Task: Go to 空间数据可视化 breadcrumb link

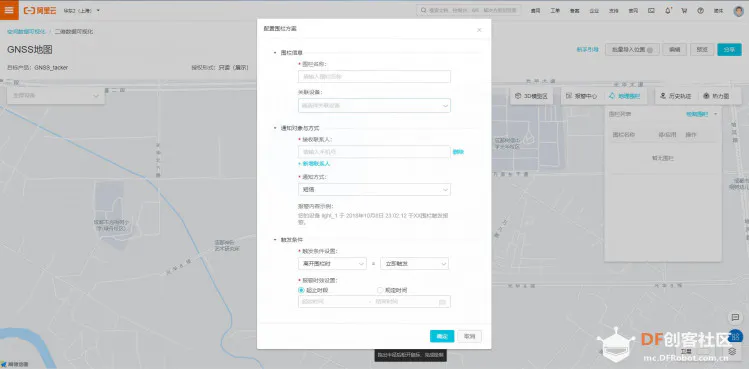Action: click(x=26, y=32)
